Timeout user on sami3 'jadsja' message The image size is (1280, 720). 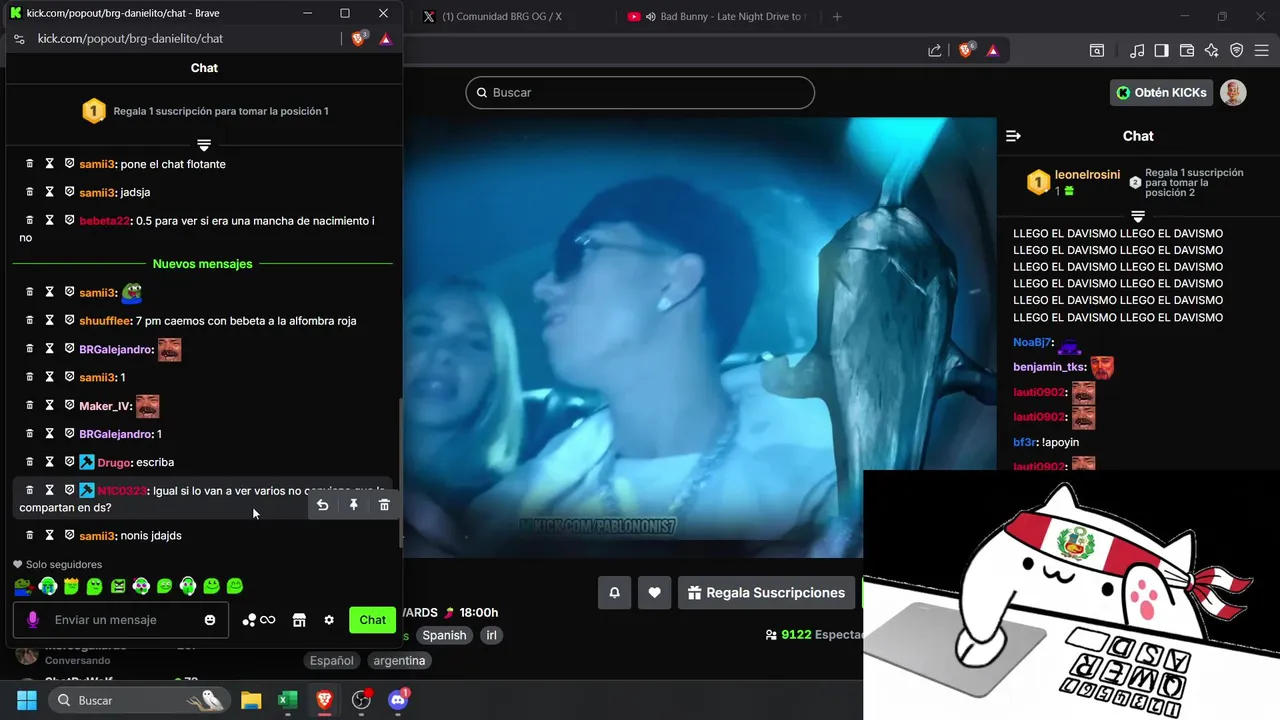(49, 191)
